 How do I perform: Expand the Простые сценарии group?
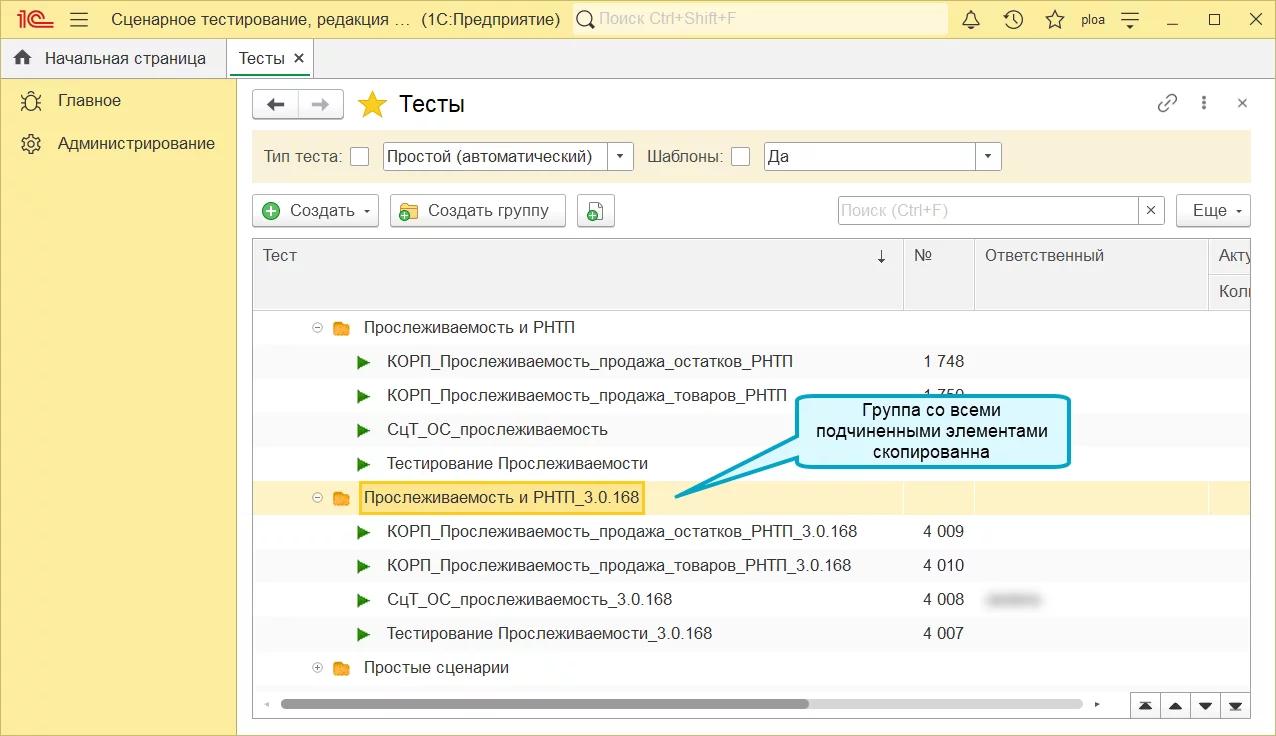(x=318, y=668)
